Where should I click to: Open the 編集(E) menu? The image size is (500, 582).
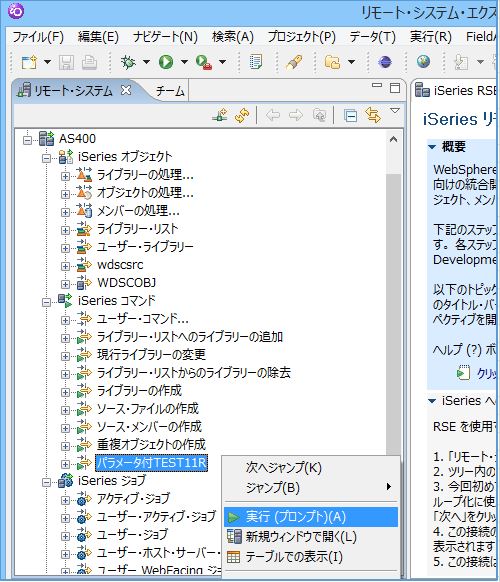pyautogui.click(x=98, y=37)
